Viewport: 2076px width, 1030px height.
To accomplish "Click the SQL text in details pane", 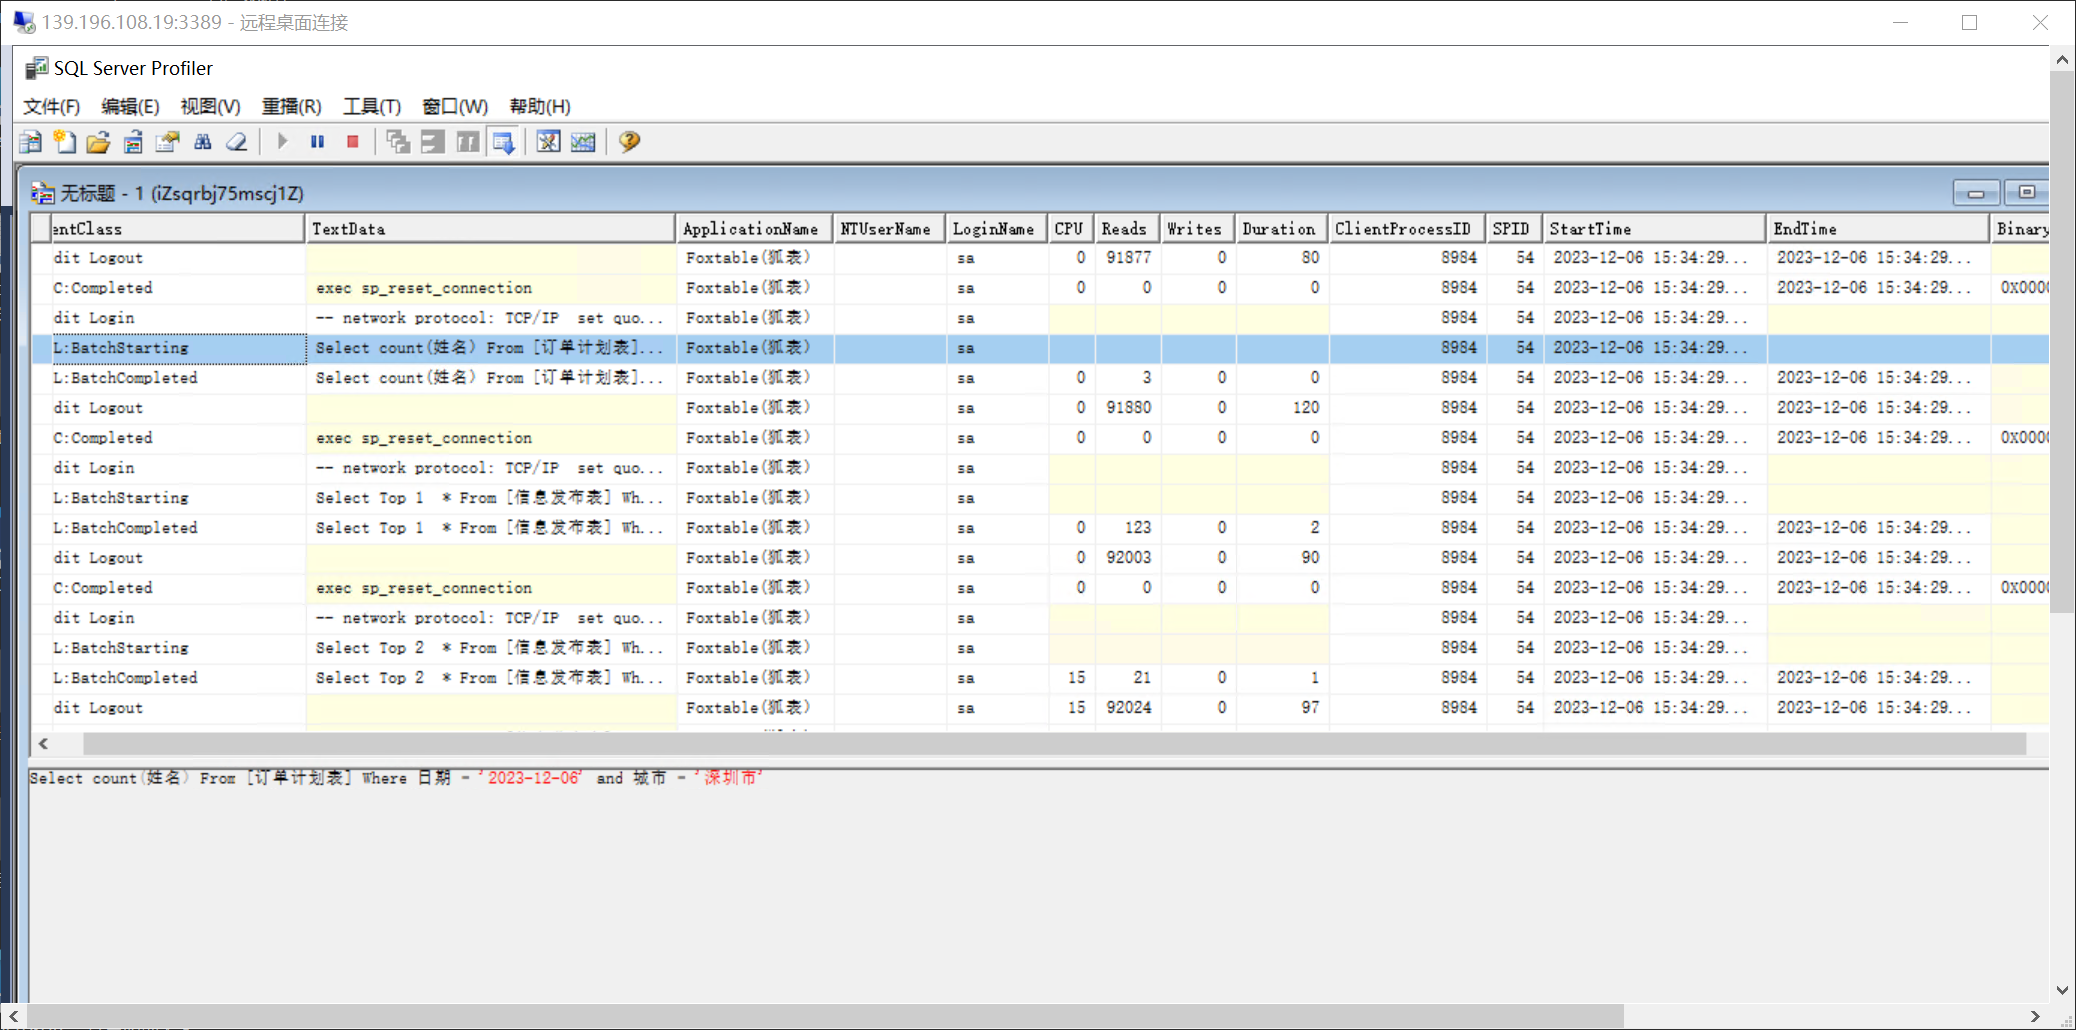I will [396, 778].
